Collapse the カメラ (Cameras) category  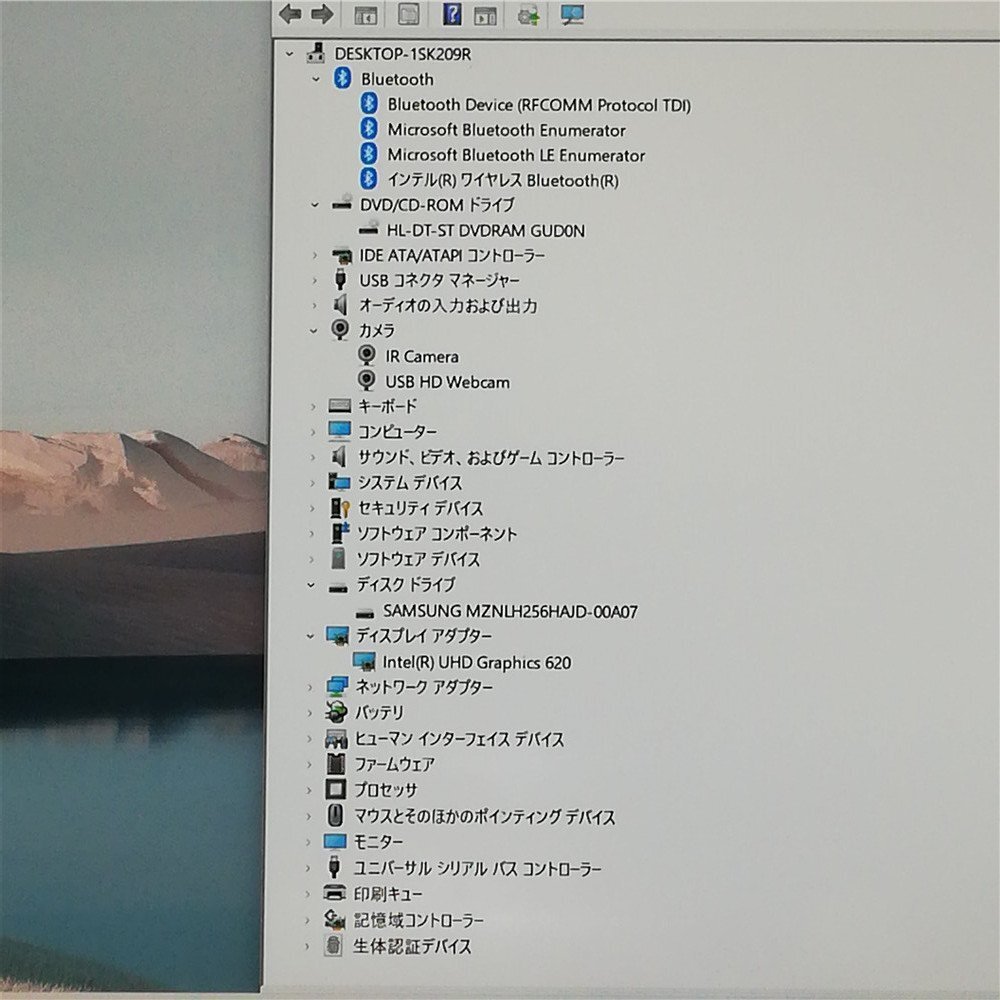313,331
